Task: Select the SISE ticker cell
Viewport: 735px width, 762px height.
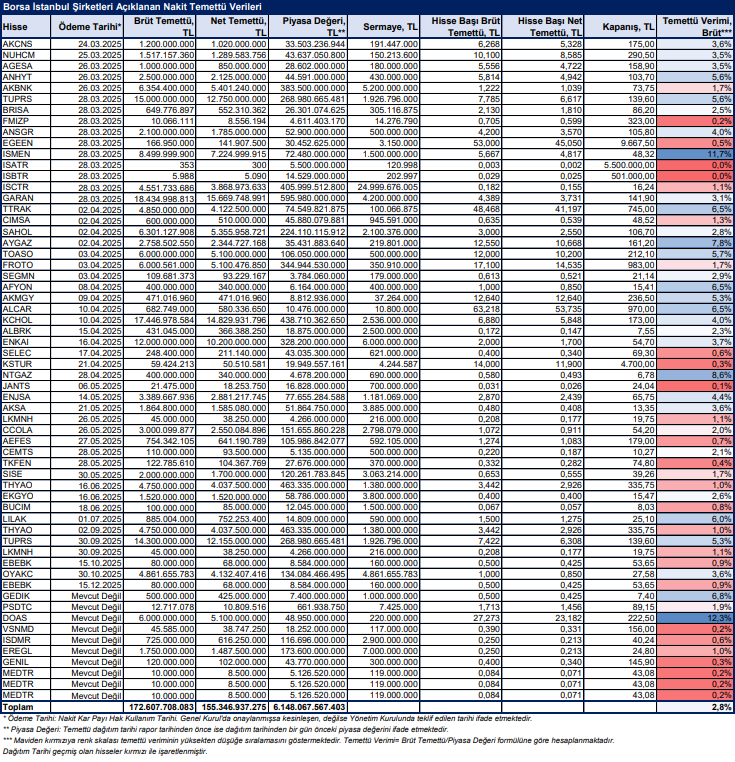Action: (26, 474)
